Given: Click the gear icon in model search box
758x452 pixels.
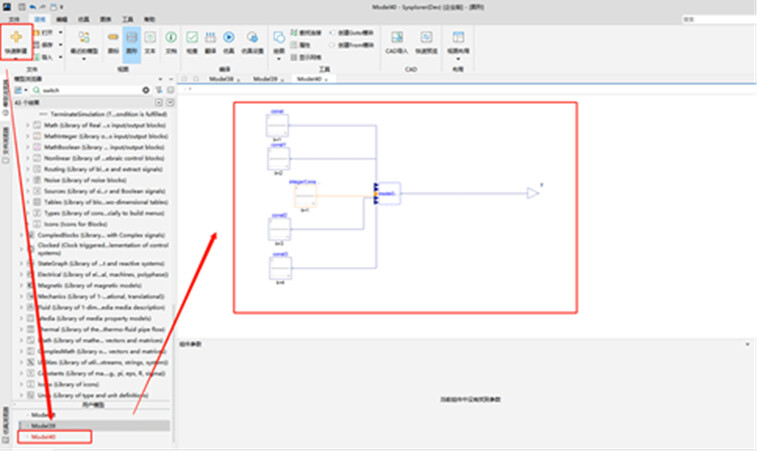Looking at the screenshot, I should pos(146,90).
